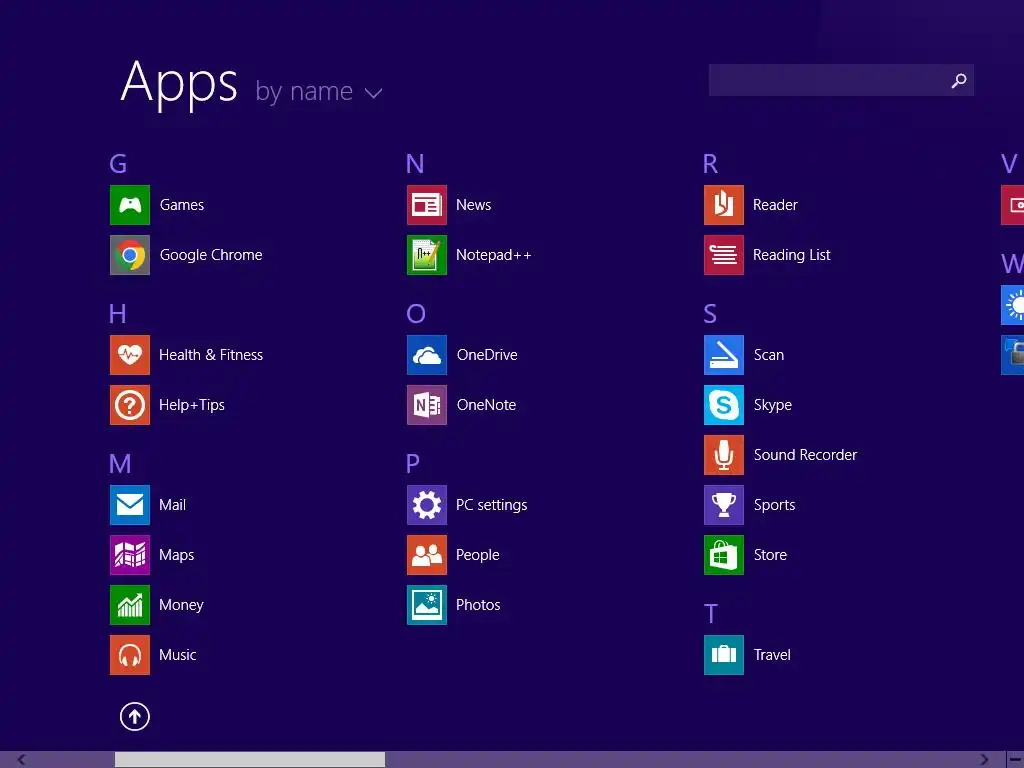Screen dimensions: 1024x768
Task: Open the Photos app icon
Action: coord(426,605)
